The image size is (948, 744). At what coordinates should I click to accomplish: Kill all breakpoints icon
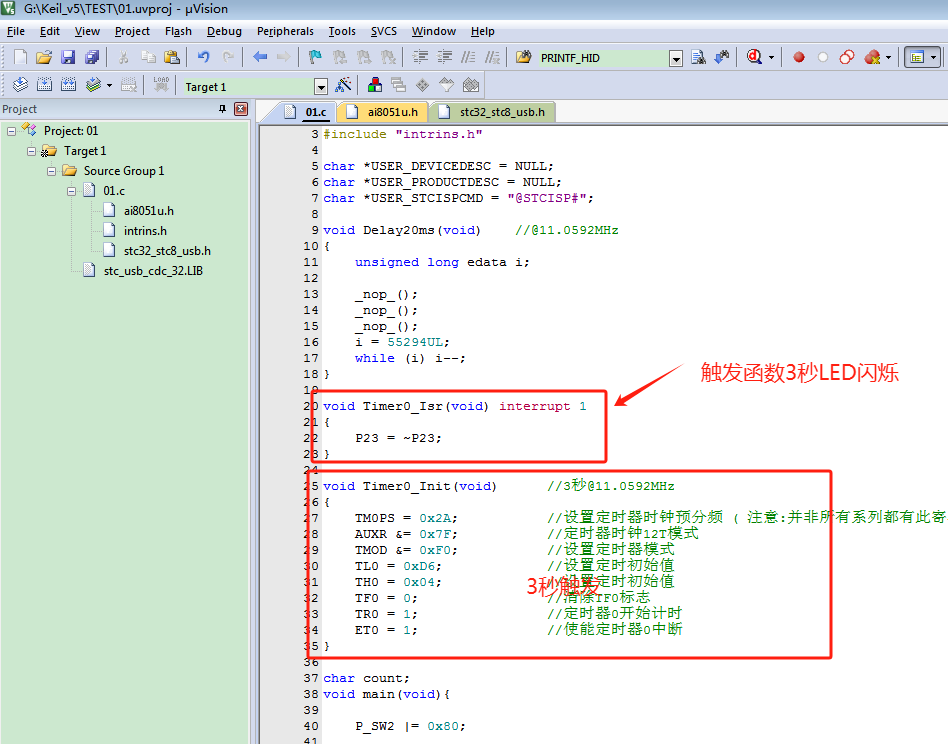872,57
